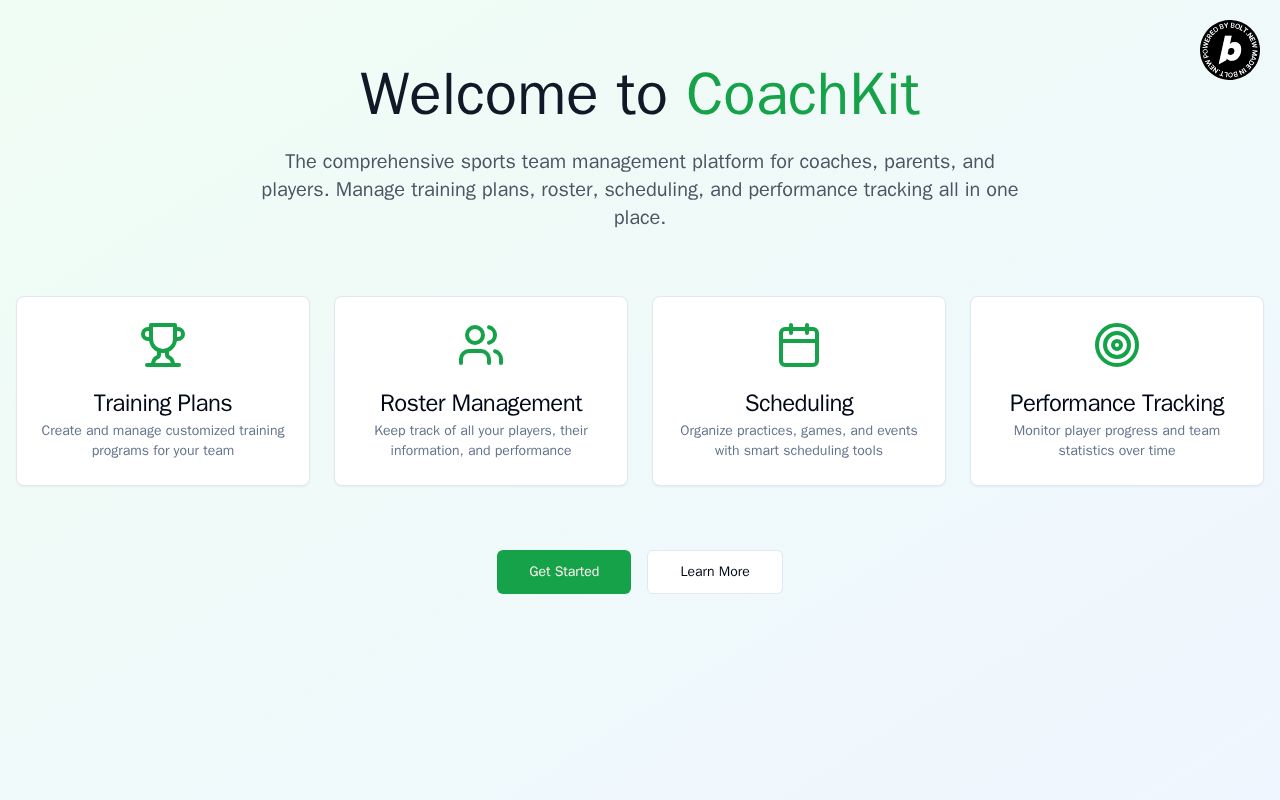Click the Get Started button

[x=564, y=572]
